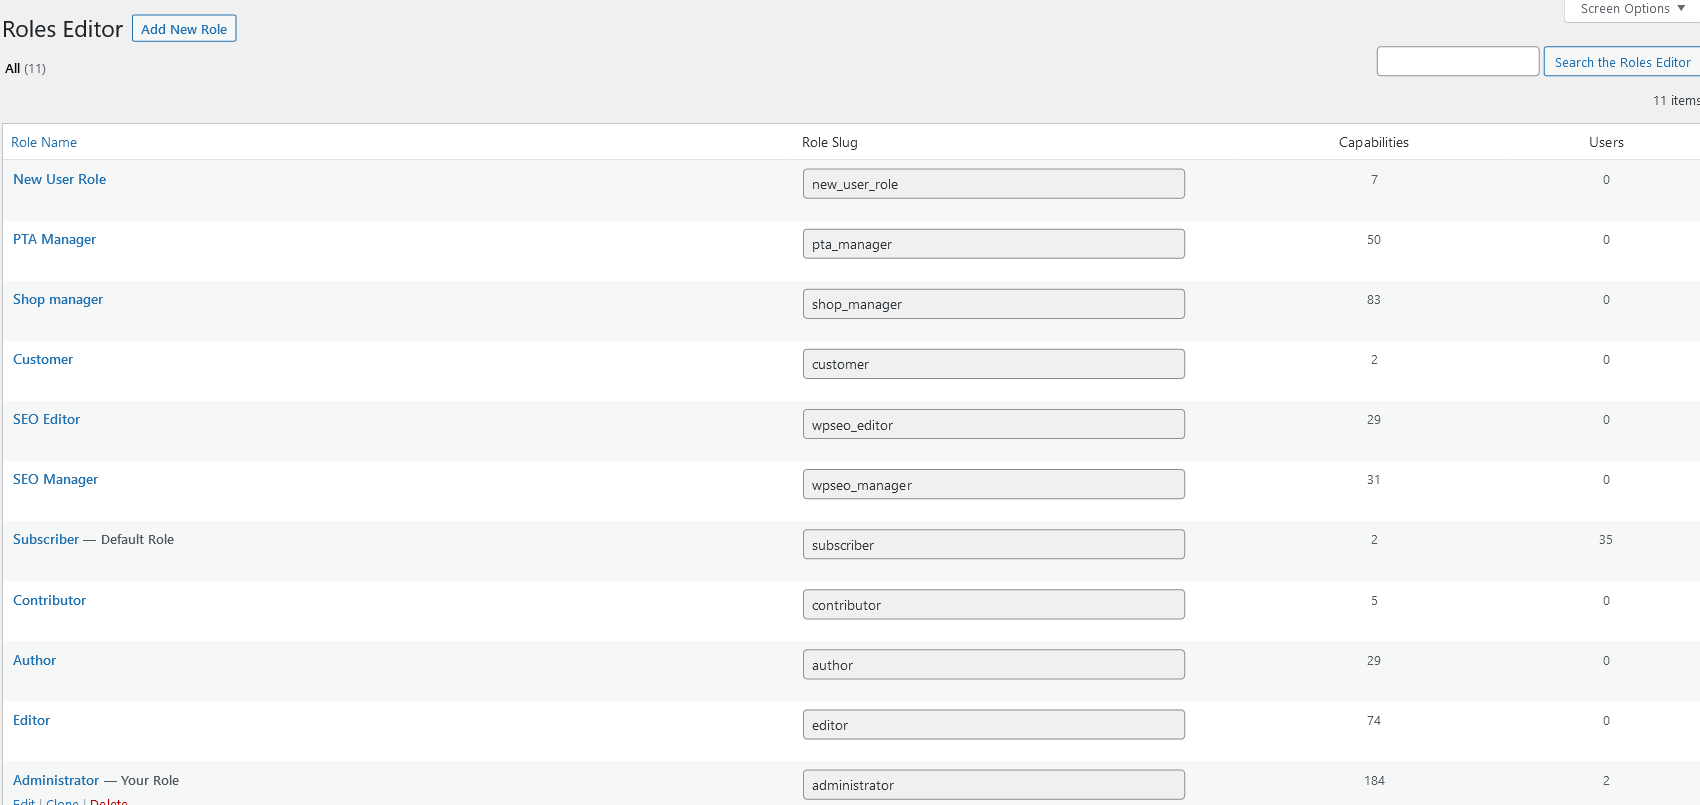Open the Editor role link
The width and height of the screenshot is (1700, 805).
pos(31,720)
